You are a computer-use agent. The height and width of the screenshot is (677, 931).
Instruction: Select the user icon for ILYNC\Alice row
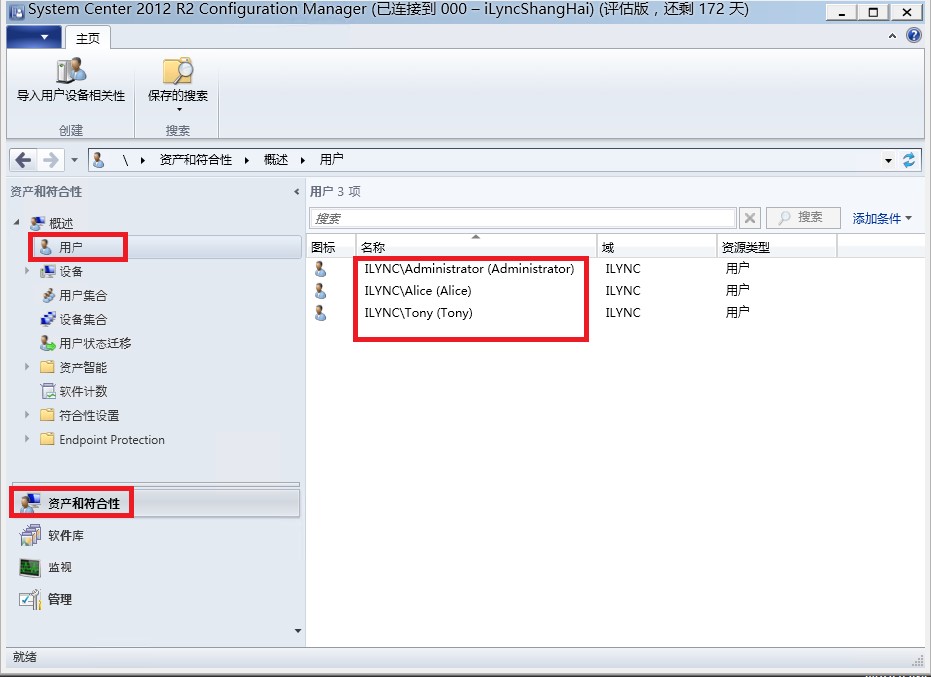point(321,291)
